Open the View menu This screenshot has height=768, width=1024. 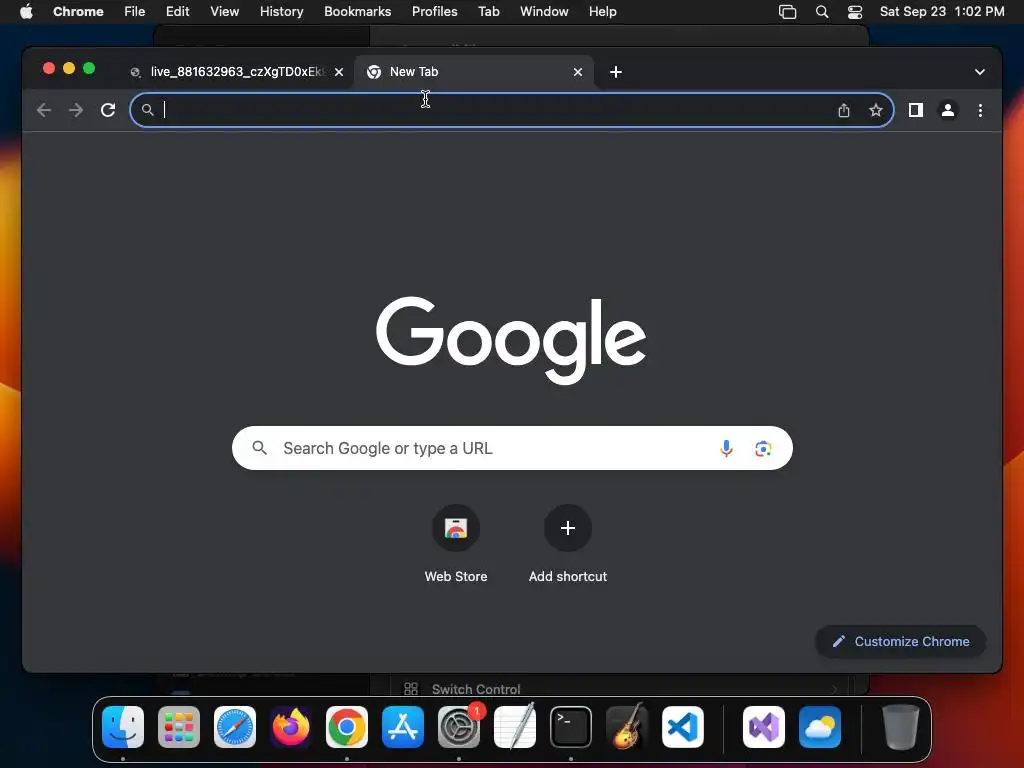225,12
